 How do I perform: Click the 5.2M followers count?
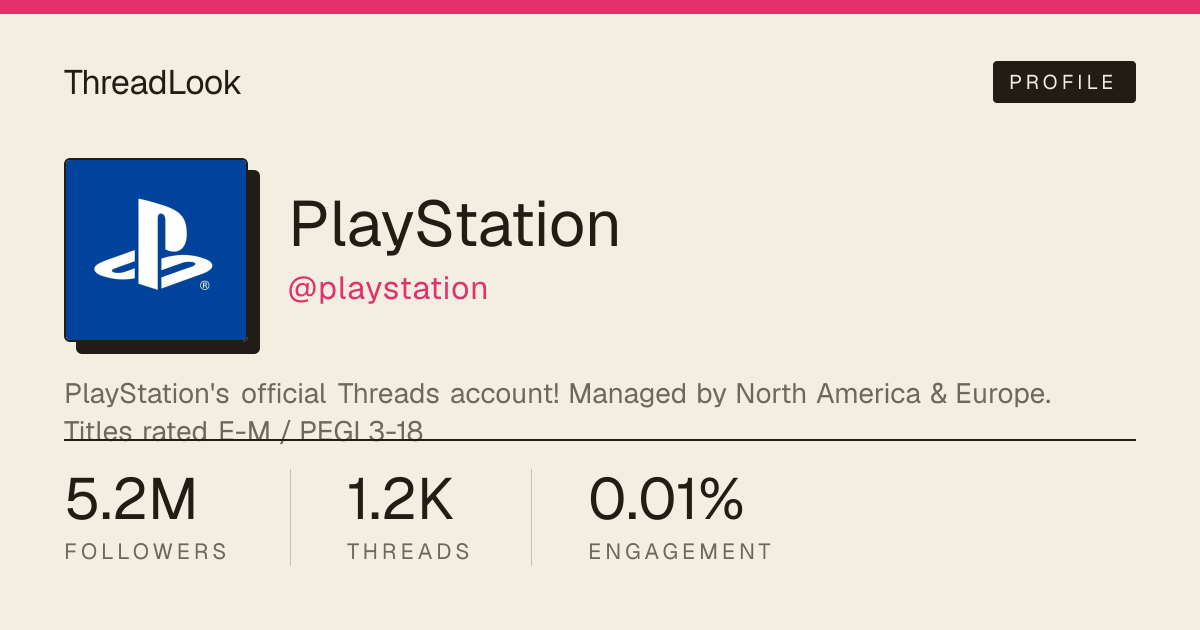click(131, 500)
